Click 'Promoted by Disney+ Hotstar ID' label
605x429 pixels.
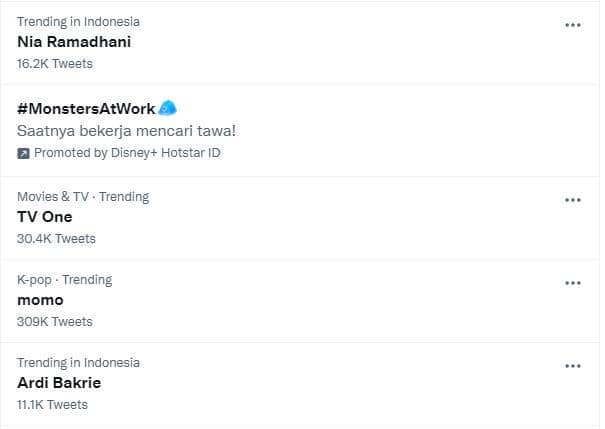click(x=127, y=153)
